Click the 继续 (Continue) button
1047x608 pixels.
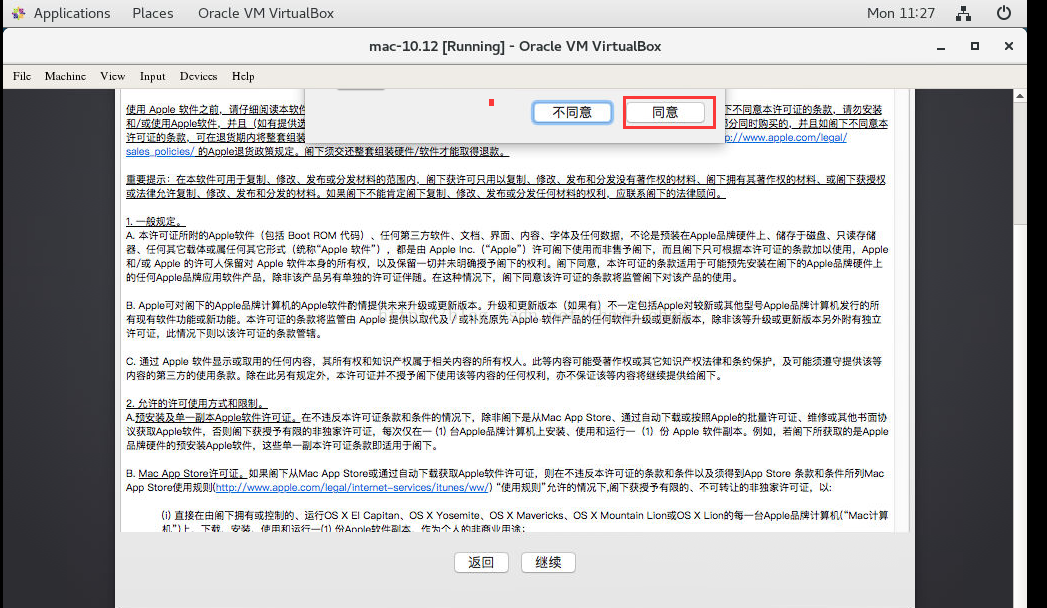click(548, 563)
